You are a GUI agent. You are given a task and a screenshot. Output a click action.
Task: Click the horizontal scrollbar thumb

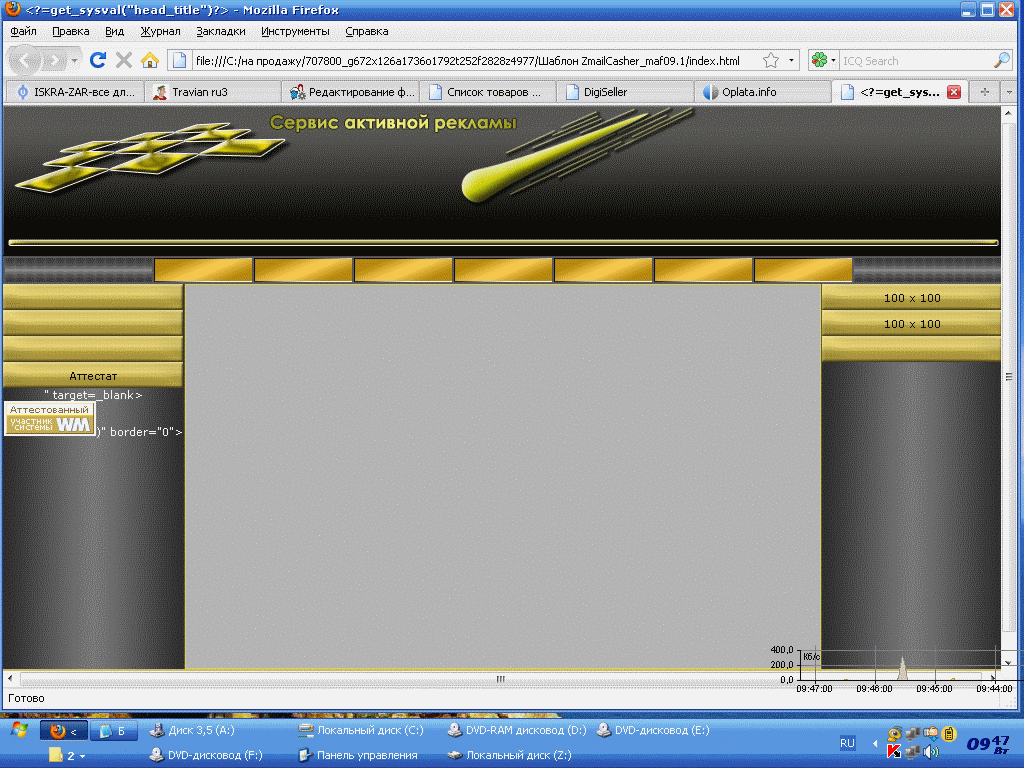coord(500,679)
